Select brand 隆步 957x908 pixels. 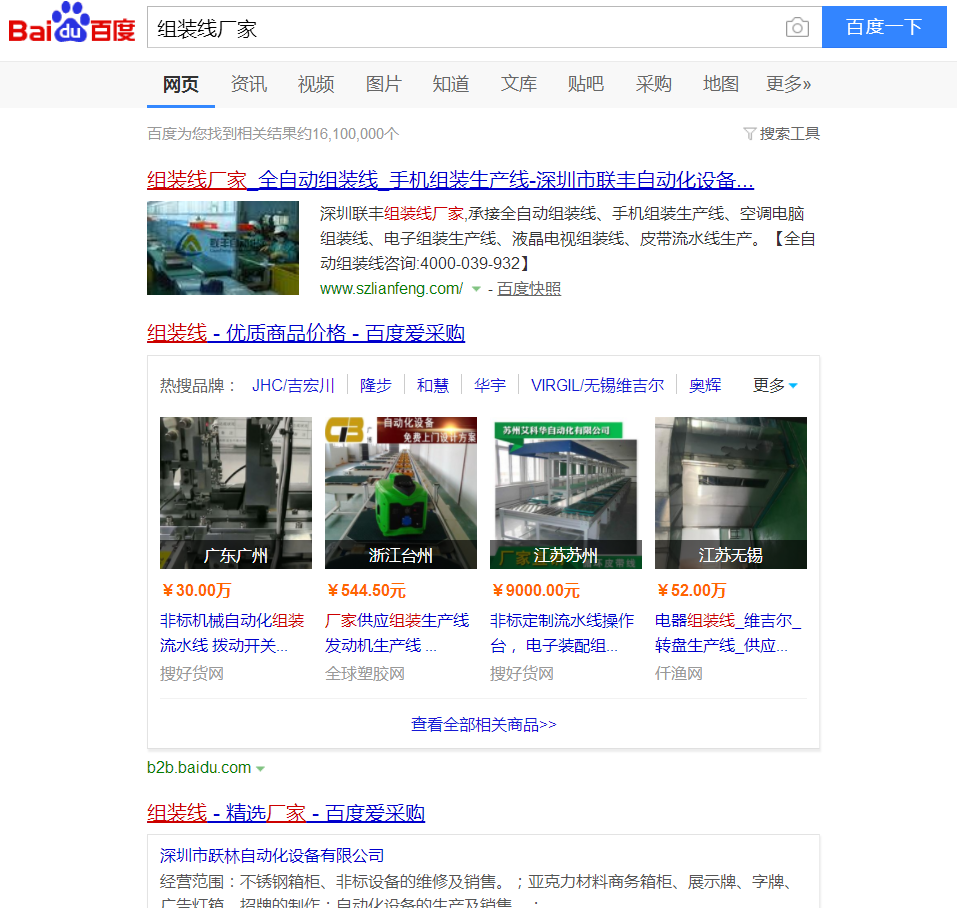(x=375, y=386)
